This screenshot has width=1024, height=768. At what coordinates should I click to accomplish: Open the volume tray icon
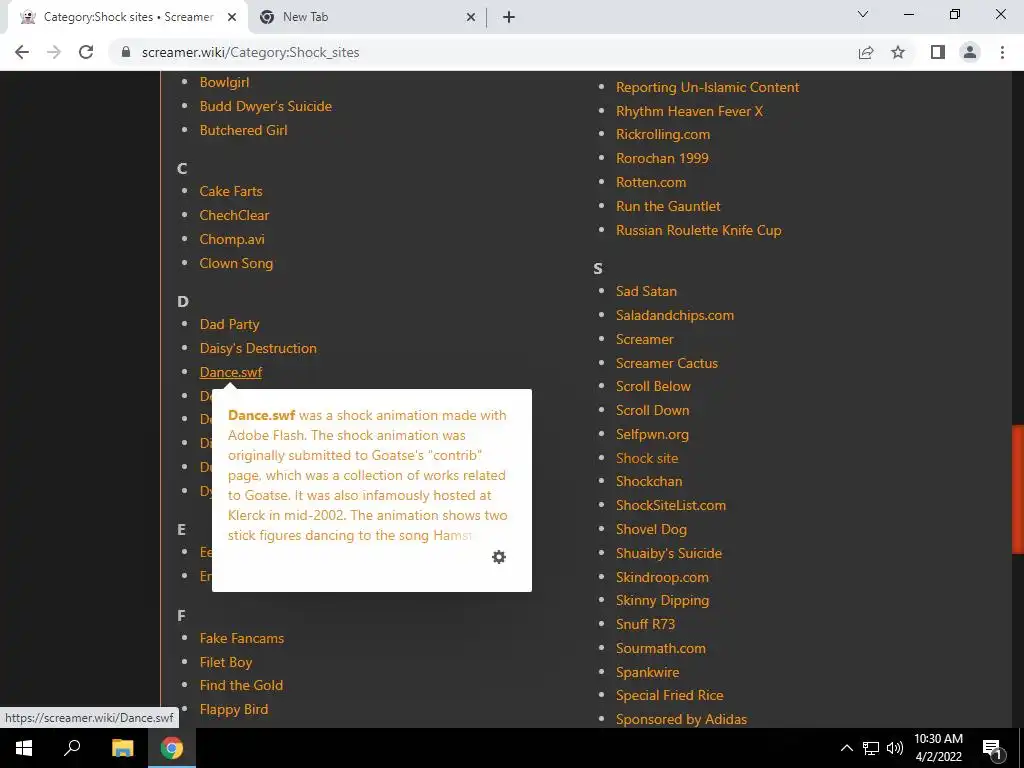[x=895, y=748]
